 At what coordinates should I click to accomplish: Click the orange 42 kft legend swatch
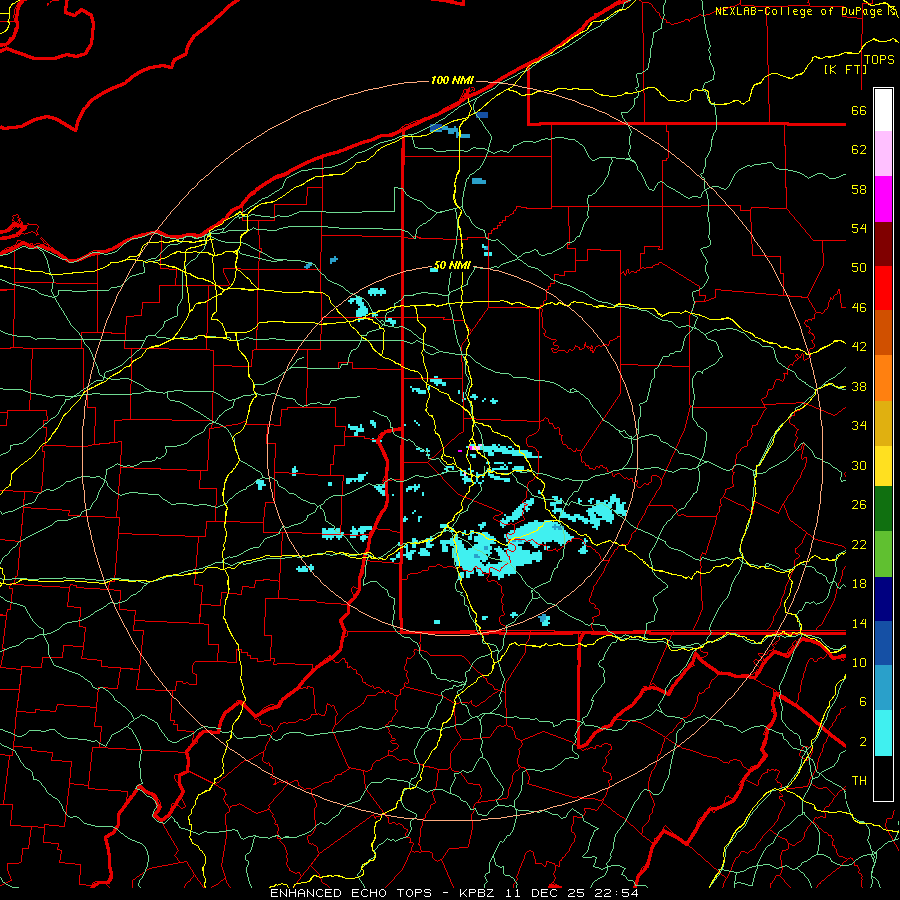coord(883,378)
